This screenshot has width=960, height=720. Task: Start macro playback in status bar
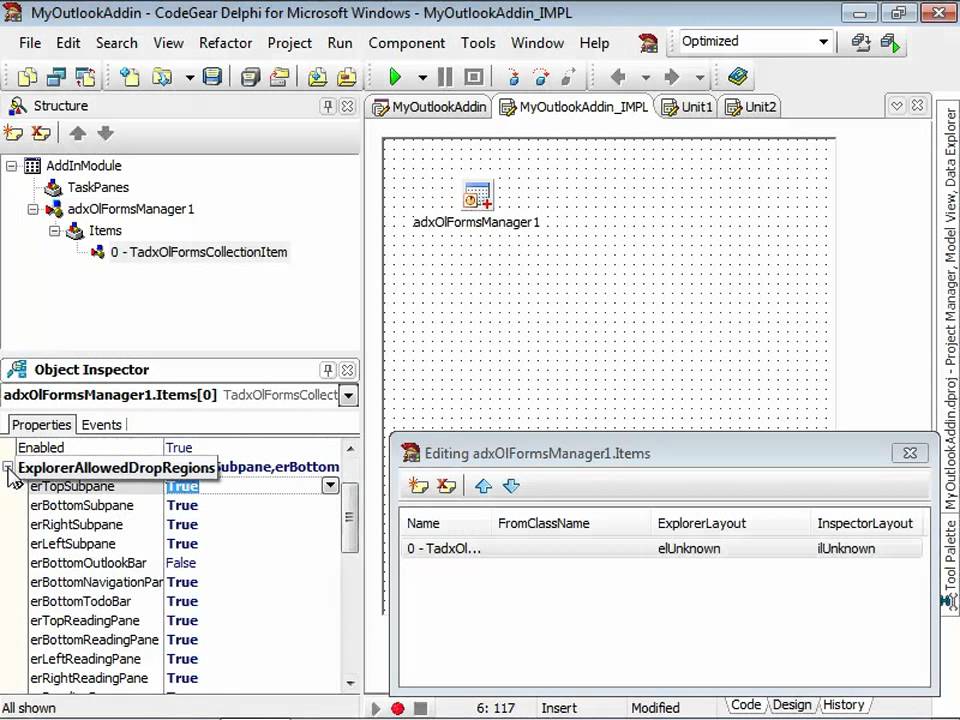coord(375,708)
